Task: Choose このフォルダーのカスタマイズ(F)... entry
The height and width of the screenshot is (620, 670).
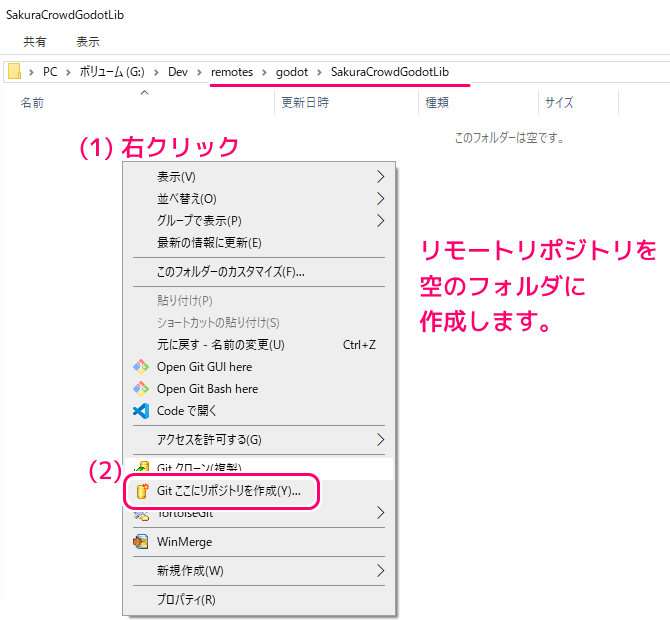Action: [230, 271]
